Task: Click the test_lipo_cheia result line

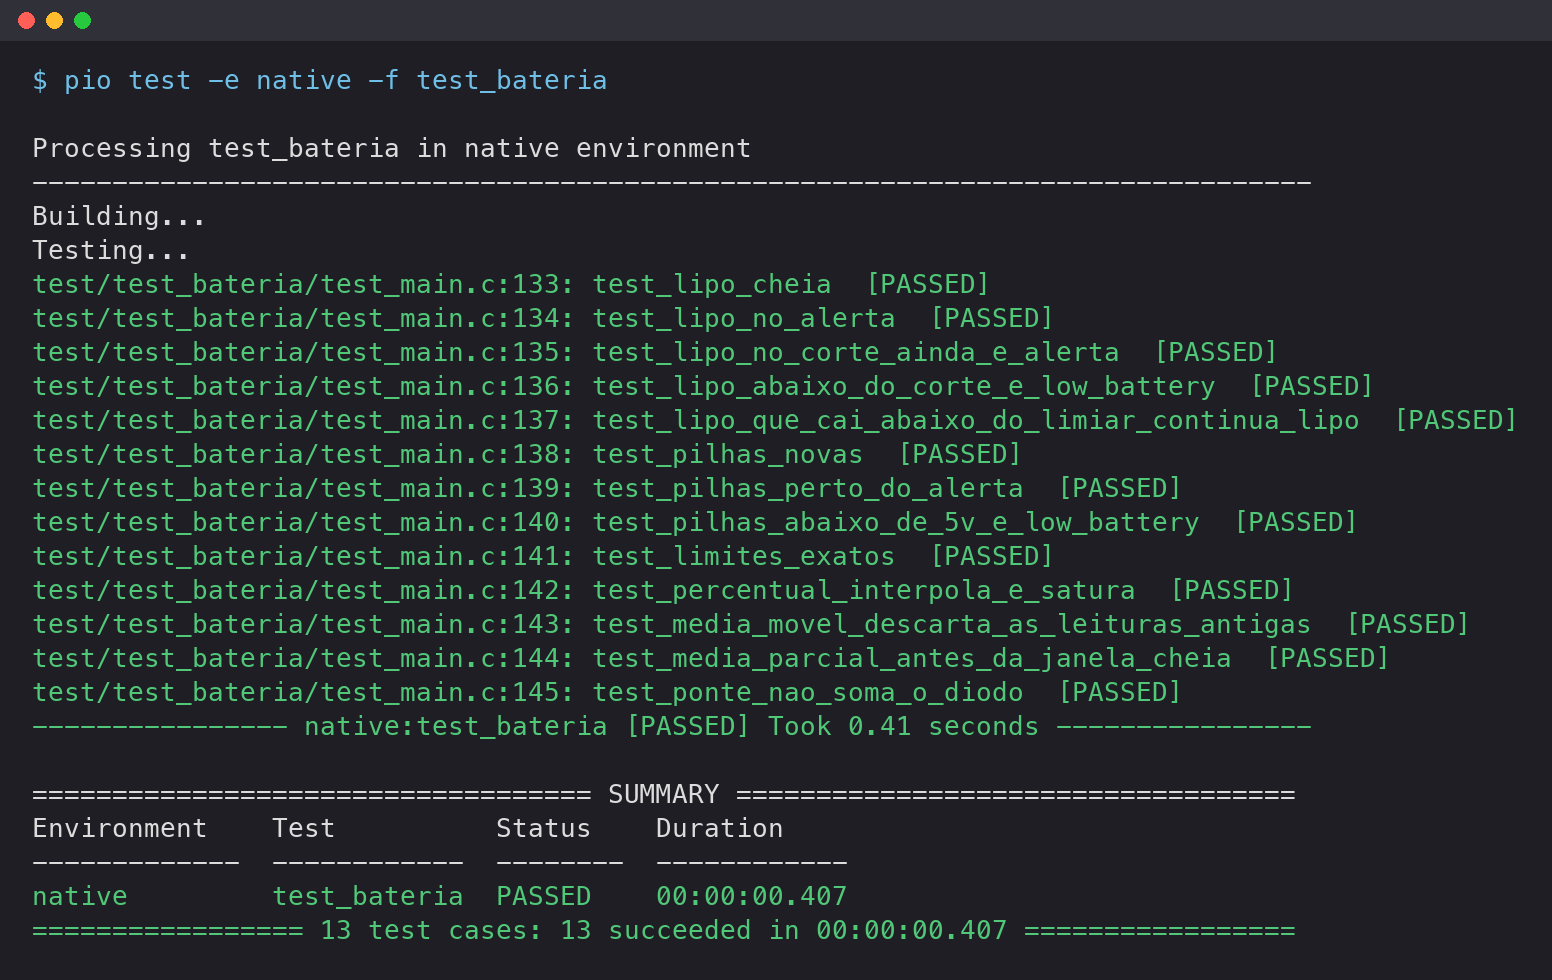Action: [x=511, y=284]
